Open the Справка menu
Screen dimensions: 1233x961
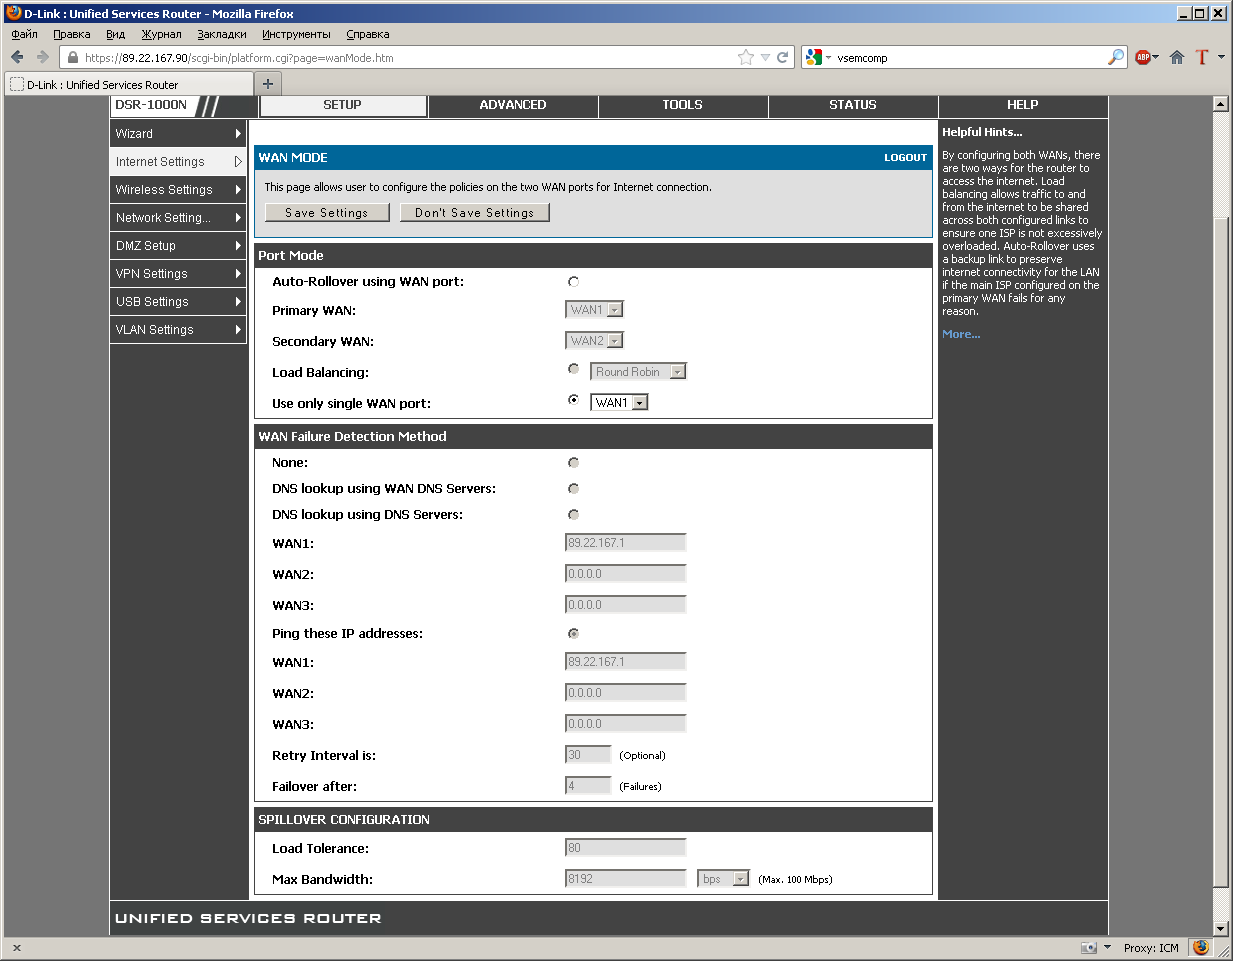tap(368, 34)
